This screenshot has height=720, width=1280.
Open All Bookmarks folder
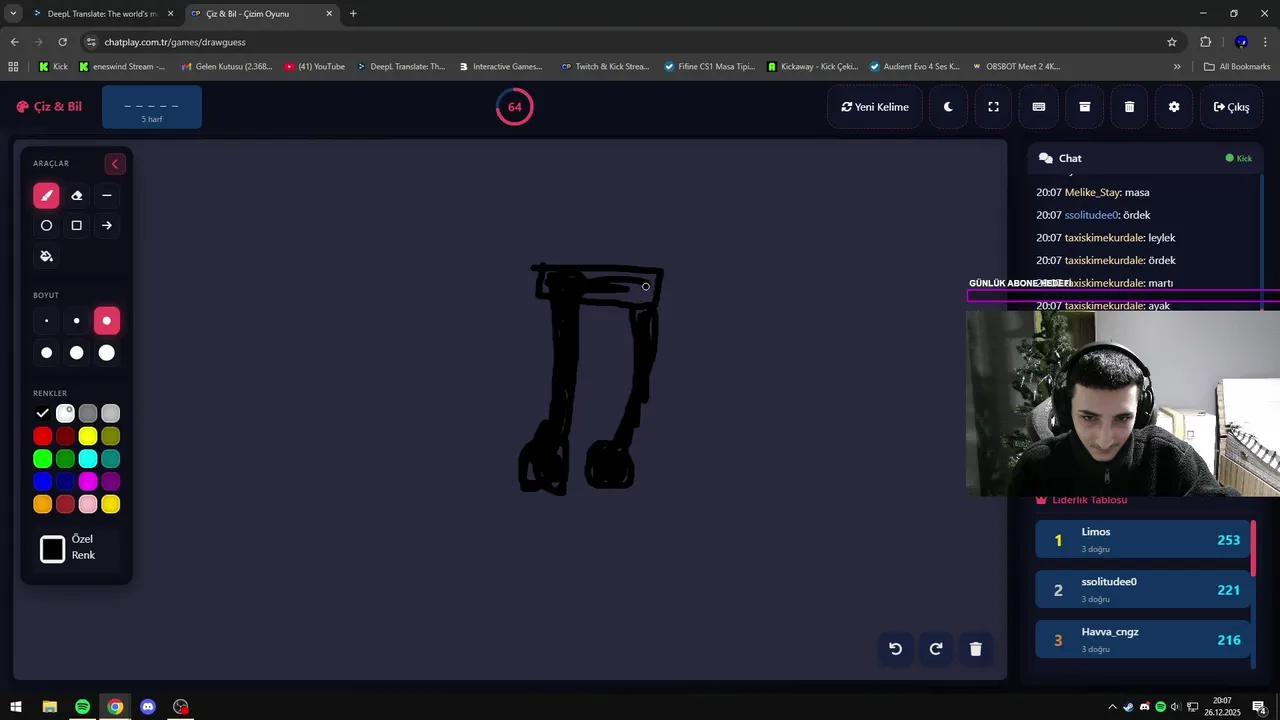pos(1237,67)
